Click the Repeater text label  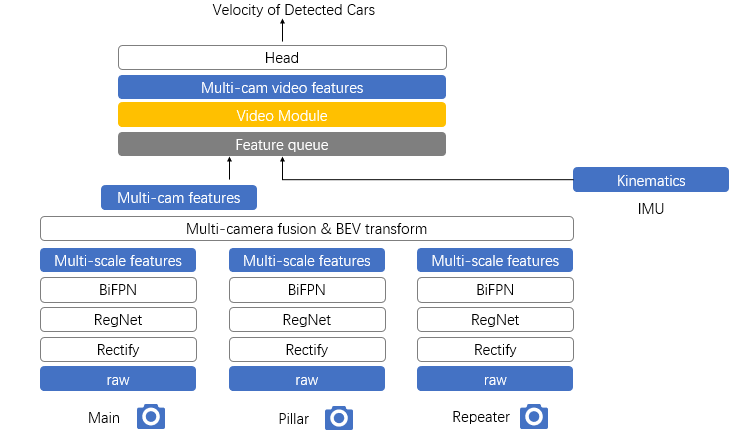point(480,417)
